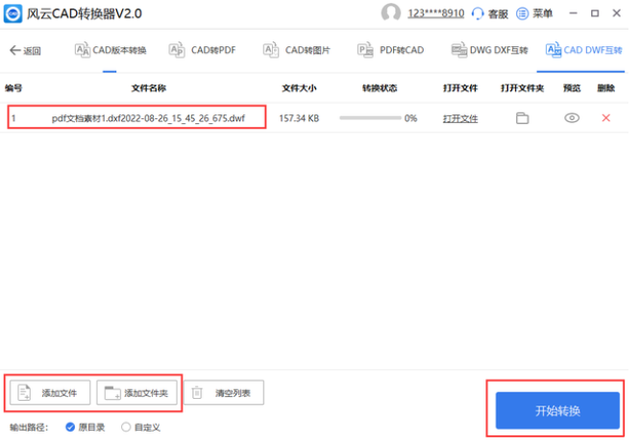
Task: Click the 157.34 KB file size cell
Action: [299, 118]
